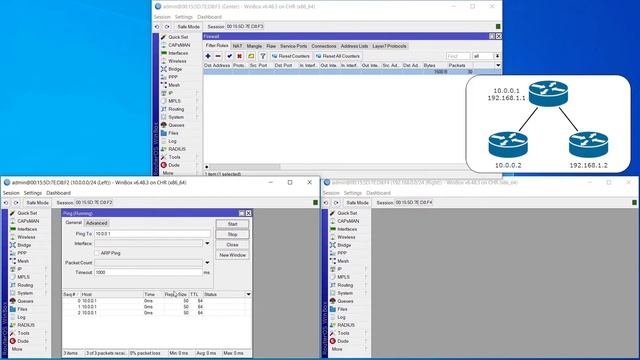Switch to Advanced tab in Ping

coord(96,223)
